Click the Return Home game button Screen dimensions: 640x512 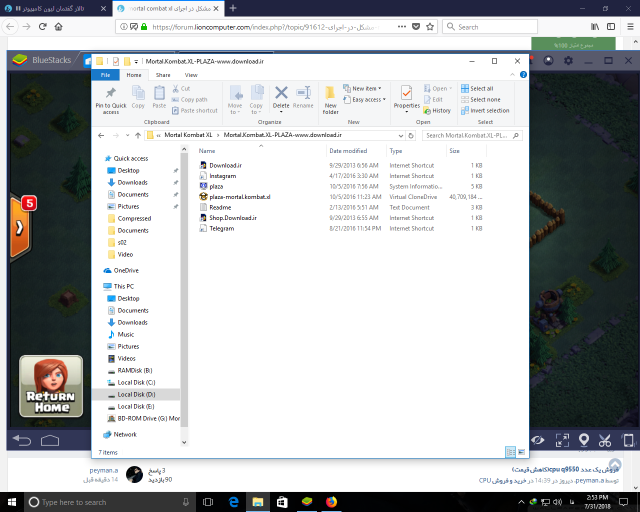[51, 386]
